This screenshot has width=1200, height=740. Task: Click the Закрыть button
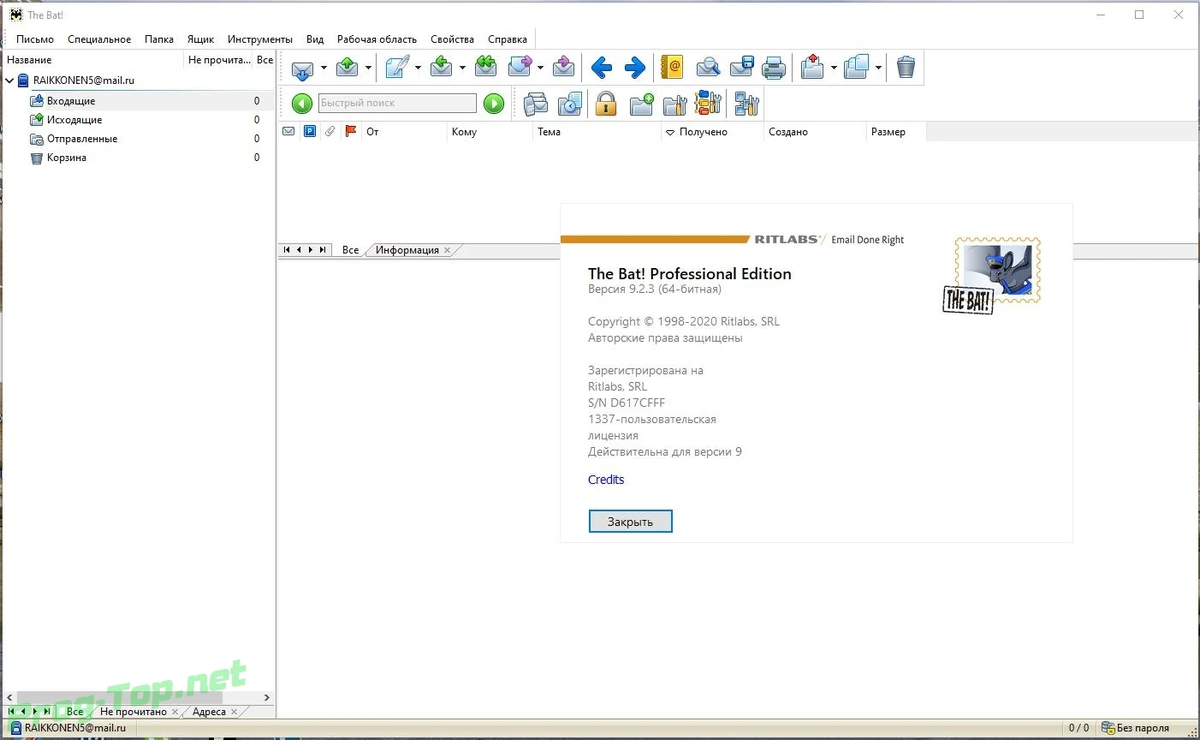tap(630, 522)
